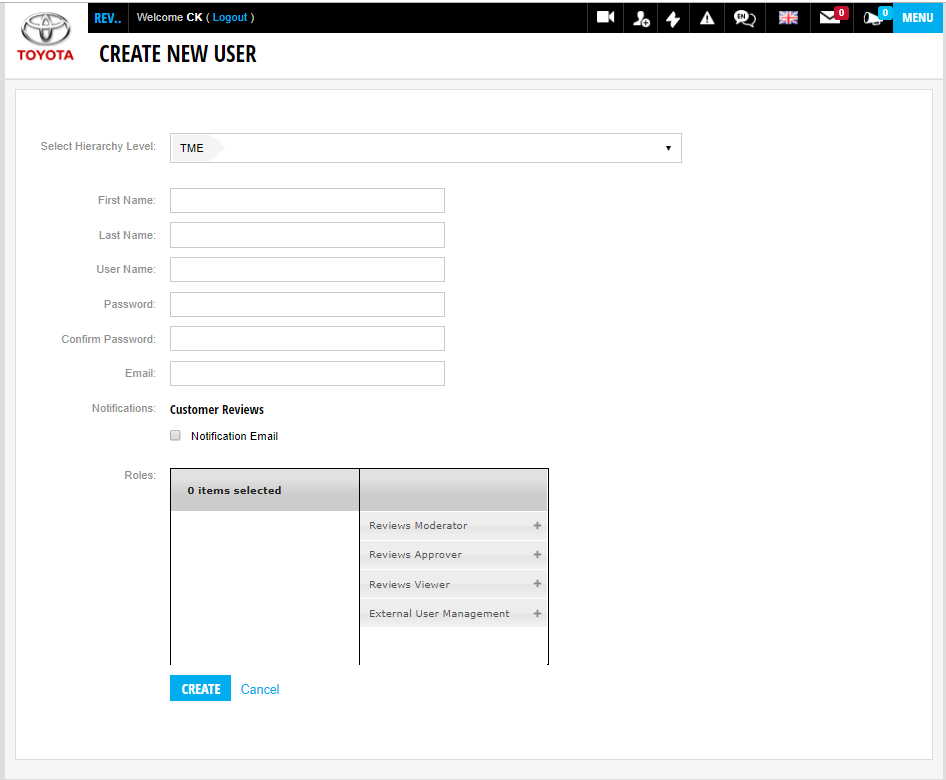Click the lightning bolt icon
The width and height of the screenshot is (946, 780).
(x=673, y=18)
